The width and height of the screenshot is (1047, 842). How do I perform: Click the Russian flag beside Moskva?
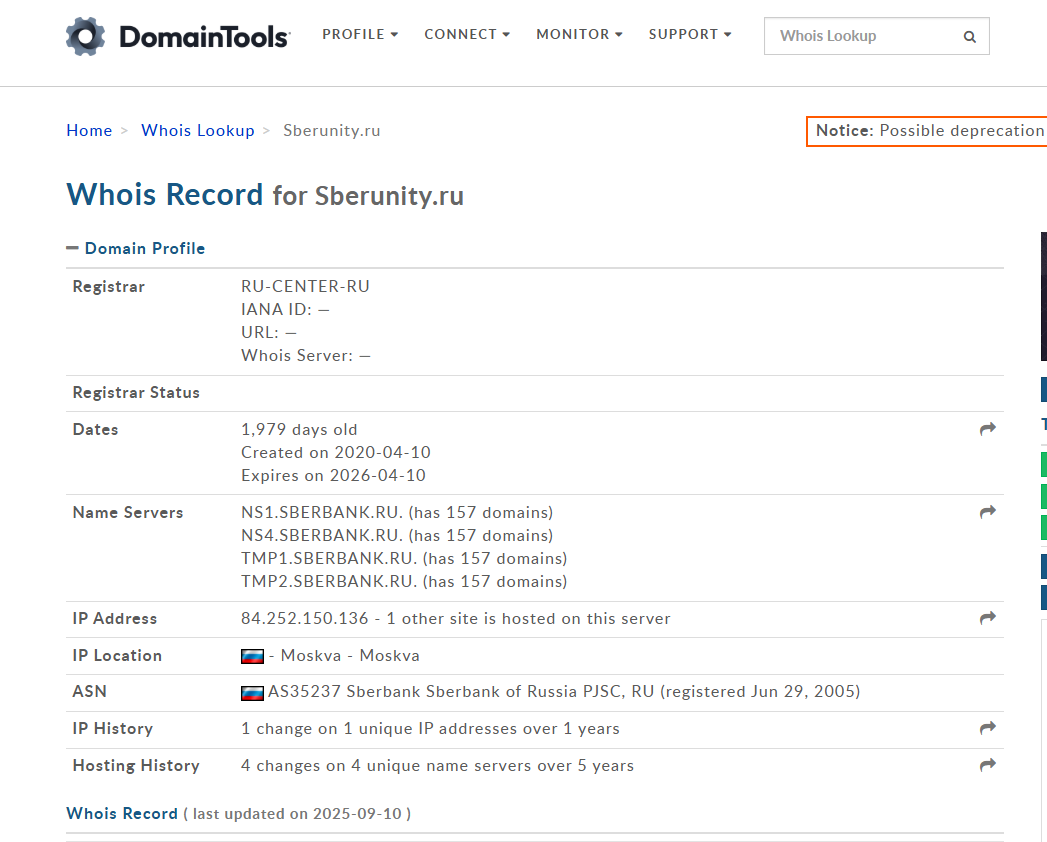(252, 656)
